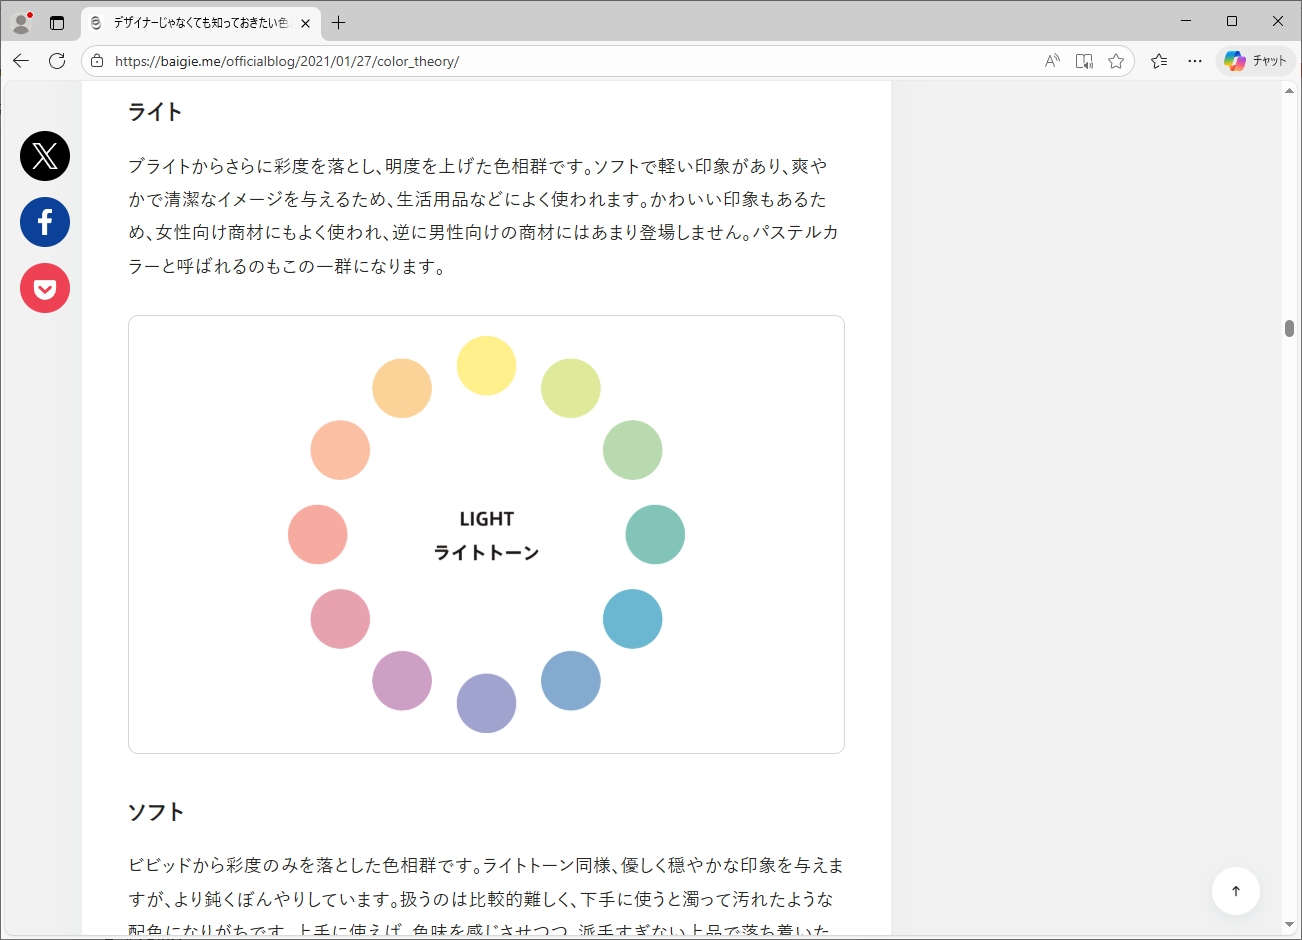Open the Read aloud feature

click(1052, 61)
